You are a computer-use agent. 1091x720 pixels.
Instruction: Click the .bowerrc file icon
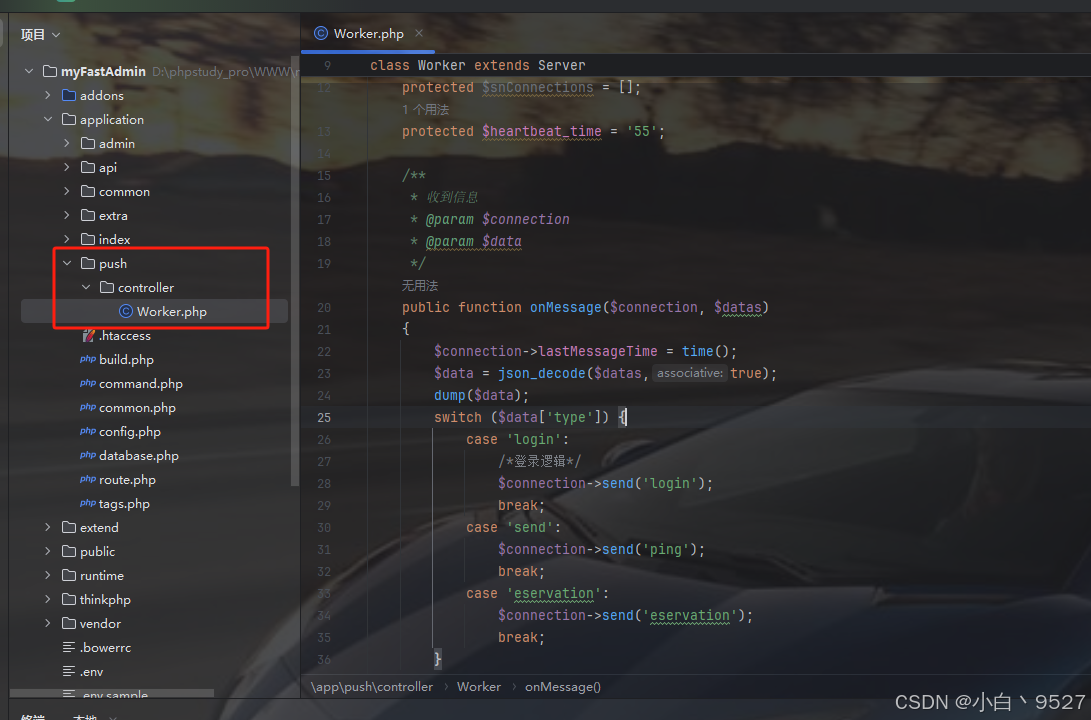pos(69,647)
